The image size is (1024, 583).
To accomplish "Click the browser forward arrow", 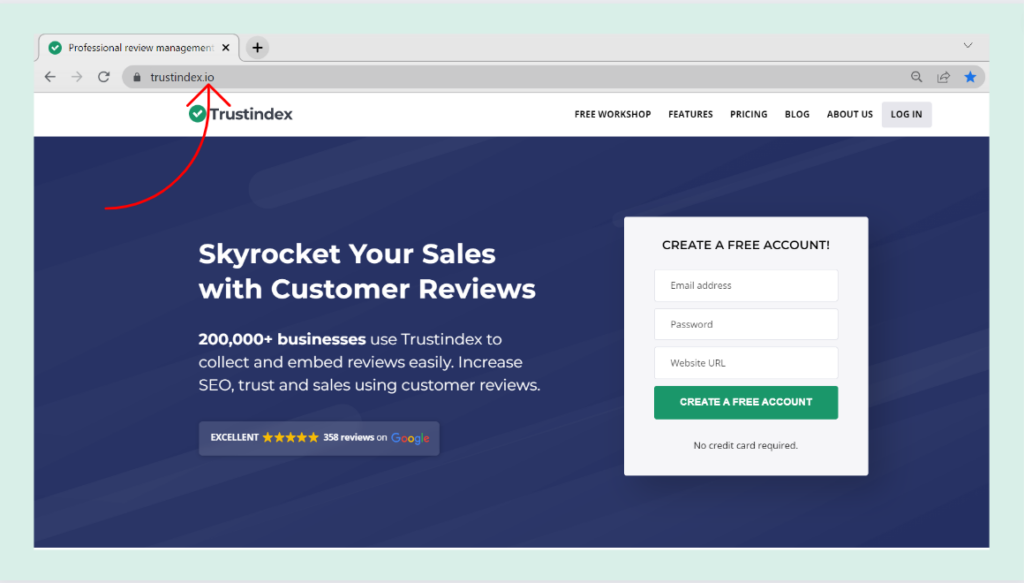I will click(x=77, y=77).
